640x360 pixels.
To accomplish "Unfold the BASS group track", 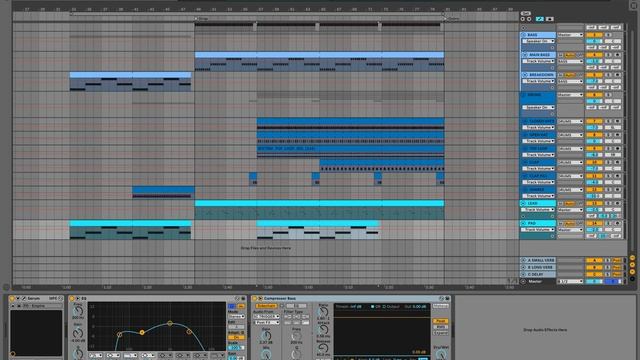I will pos(524,35).
